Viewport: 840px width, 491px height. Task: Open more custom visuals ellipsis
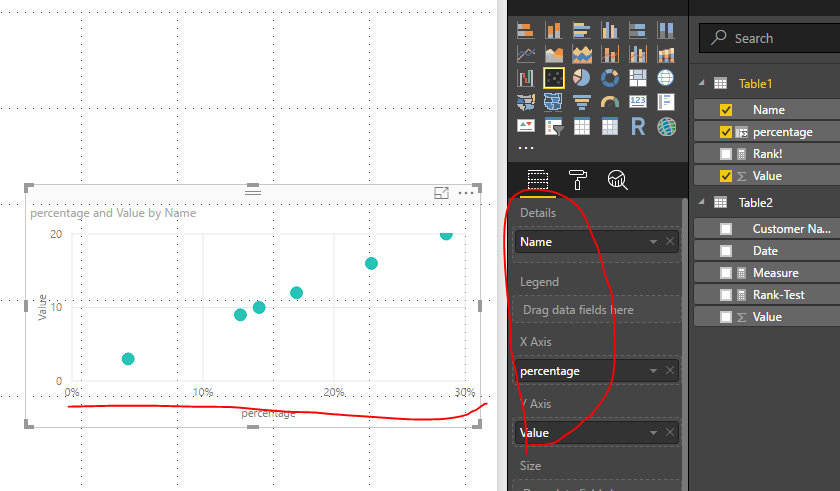(526, 148)
